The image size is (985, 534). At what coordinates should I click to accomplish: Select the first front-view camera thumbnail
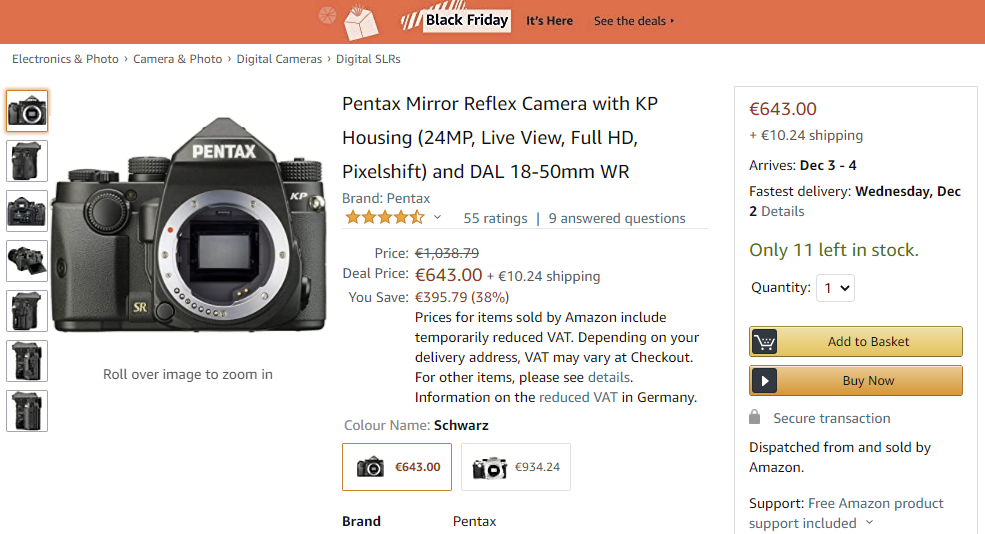click(x=27, y=111)
